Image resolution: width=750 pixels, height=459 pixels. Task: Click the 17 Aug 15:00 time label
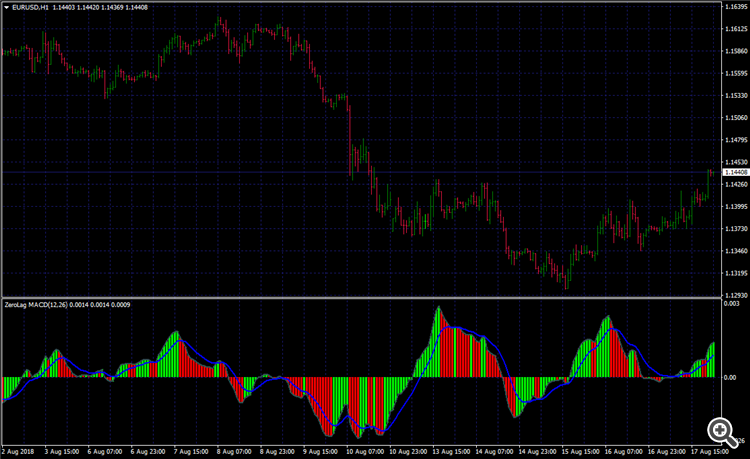[709, 452]
